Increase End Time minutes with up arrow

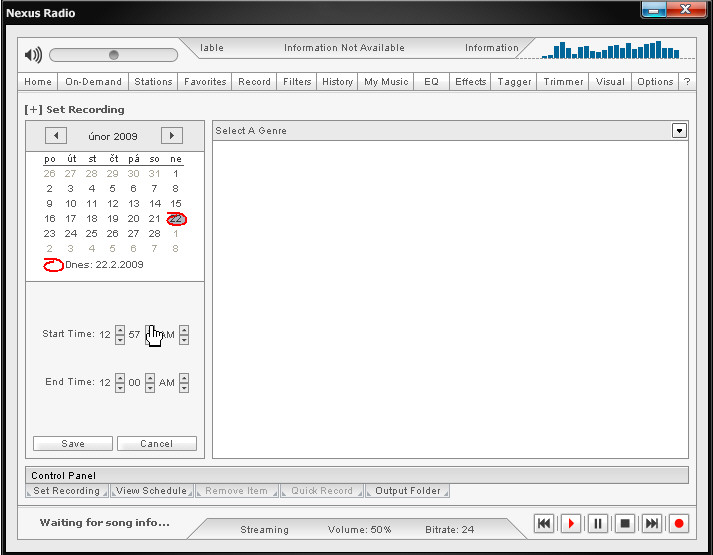click(x=150, y=378)
